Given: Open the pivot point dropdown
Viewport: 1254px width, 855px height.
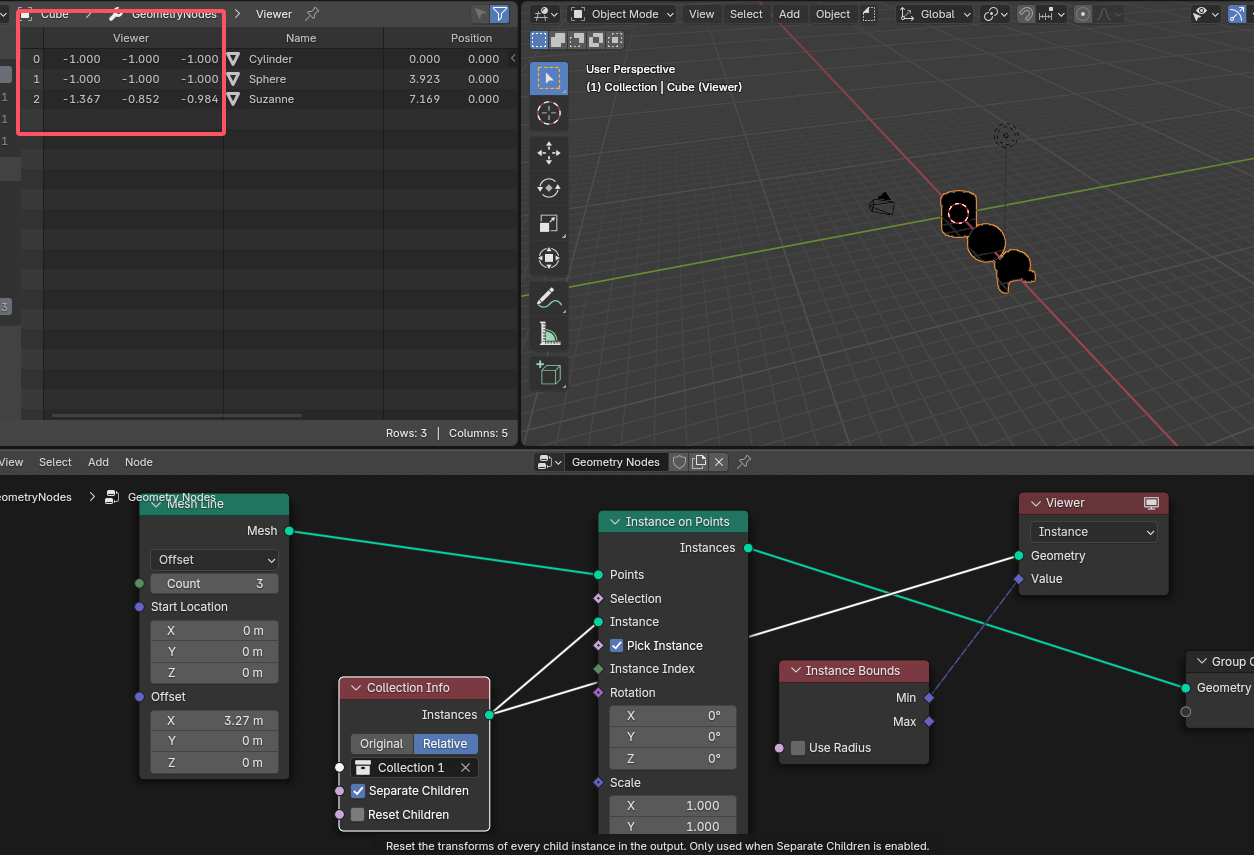Looking at the screenshot, I should [x=995, y=14].
